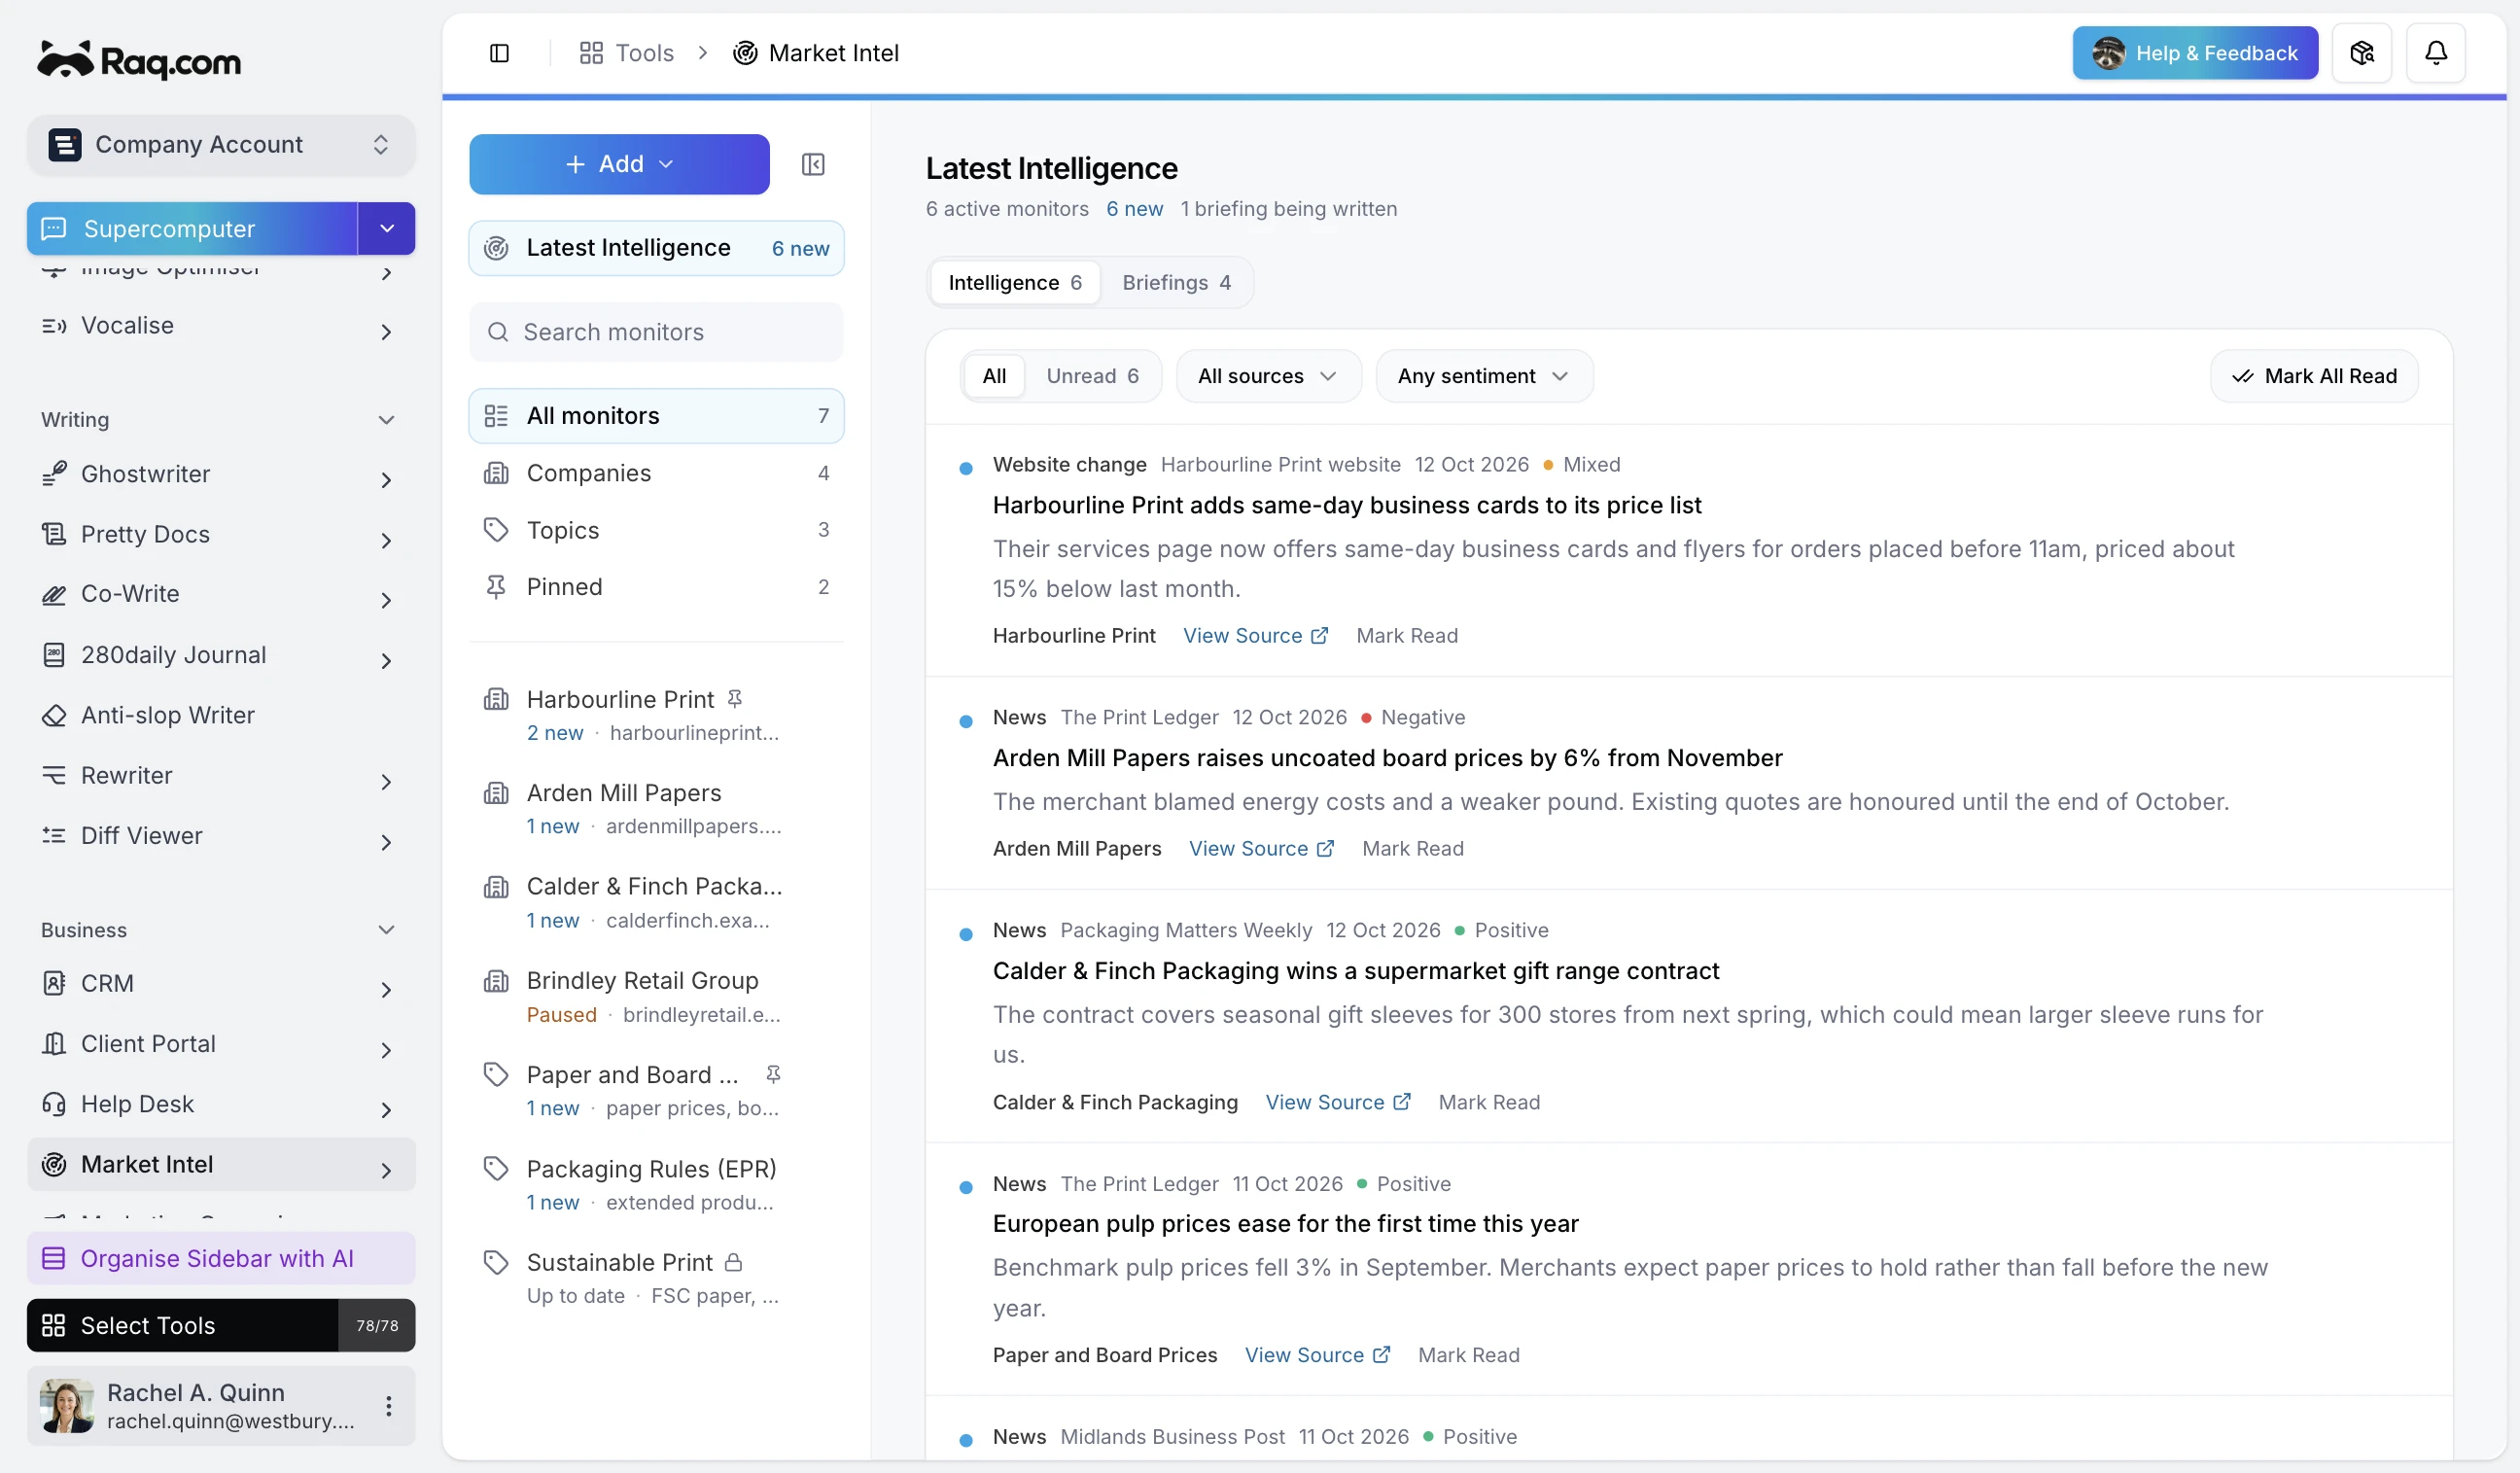Open Packaging Rules (EPR) monitor
The width and height of the screenshot is (2520, 1473).
656,1185
